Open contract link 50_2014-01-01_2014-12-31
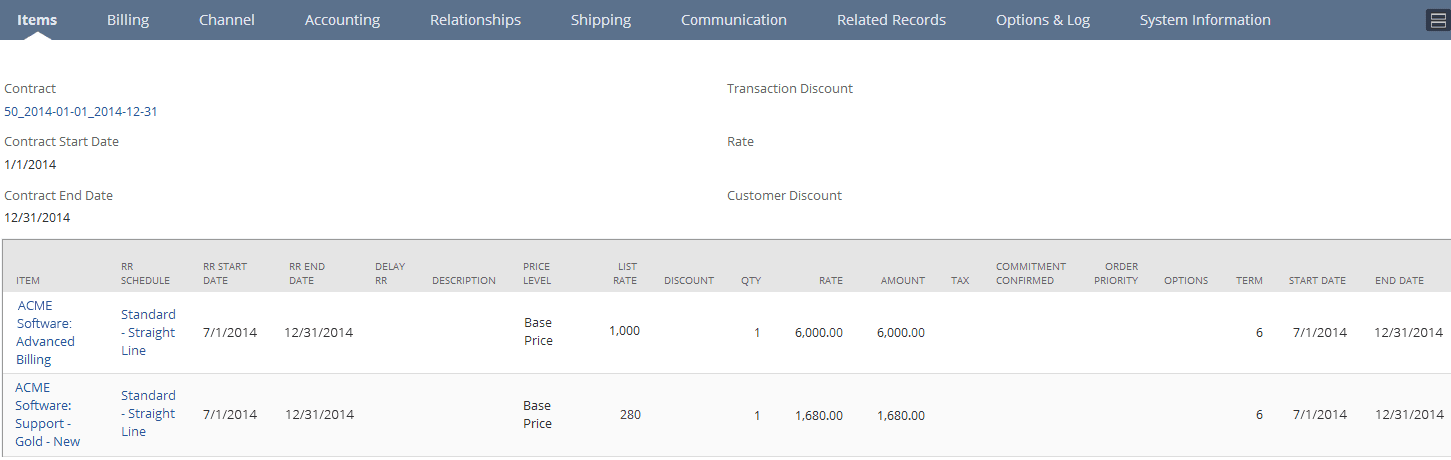 pyautogui.click(x=81, y=112)
